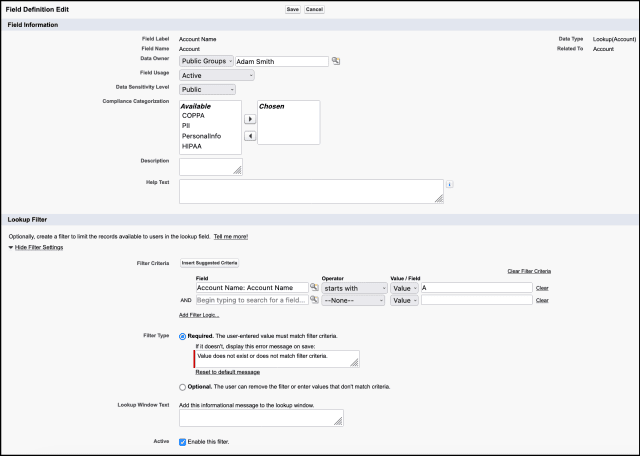
Task: Open the starts with operator dropdown
Action: pos(354,288)
